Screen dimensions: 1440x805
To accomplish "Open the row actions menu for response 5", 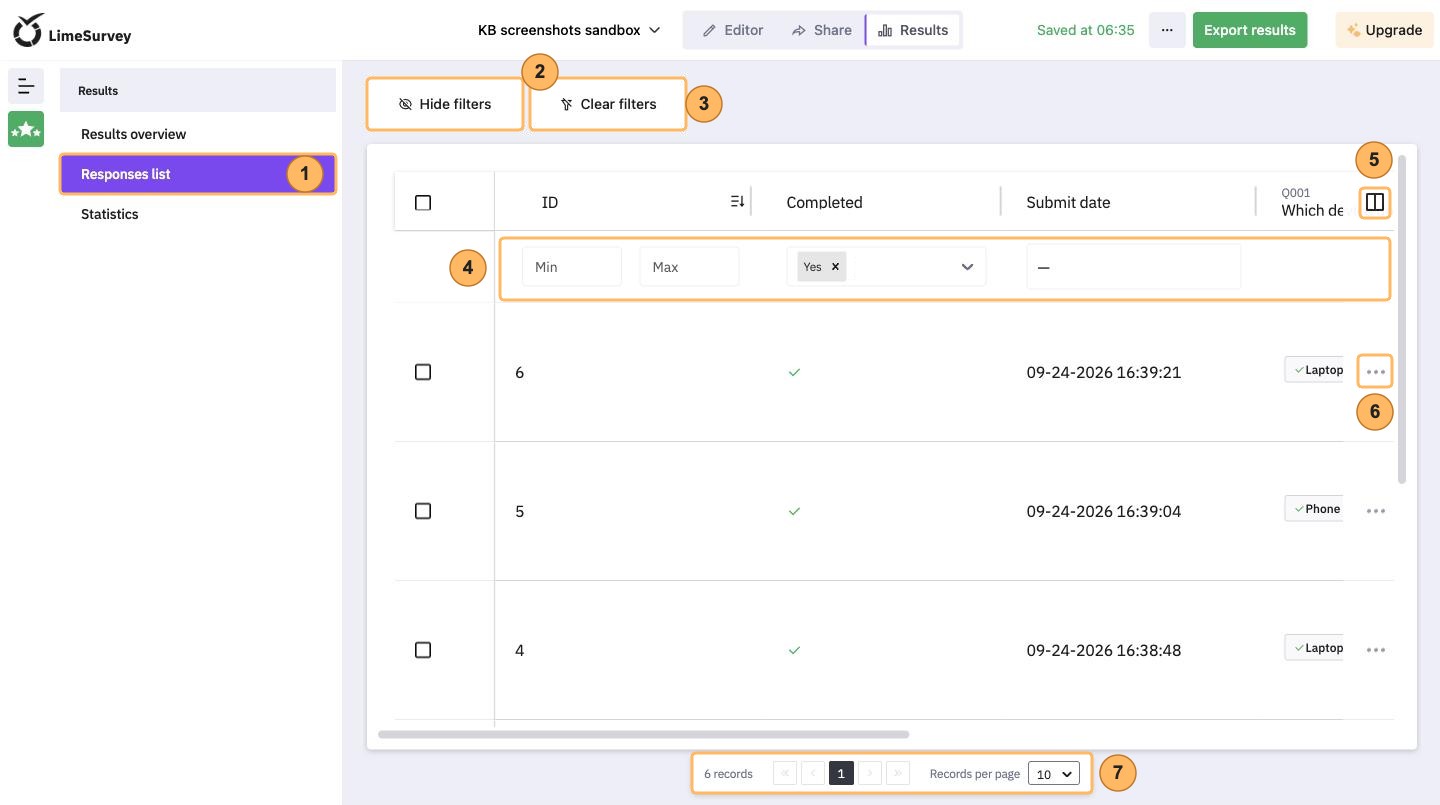I will [x=1376, y=511].
